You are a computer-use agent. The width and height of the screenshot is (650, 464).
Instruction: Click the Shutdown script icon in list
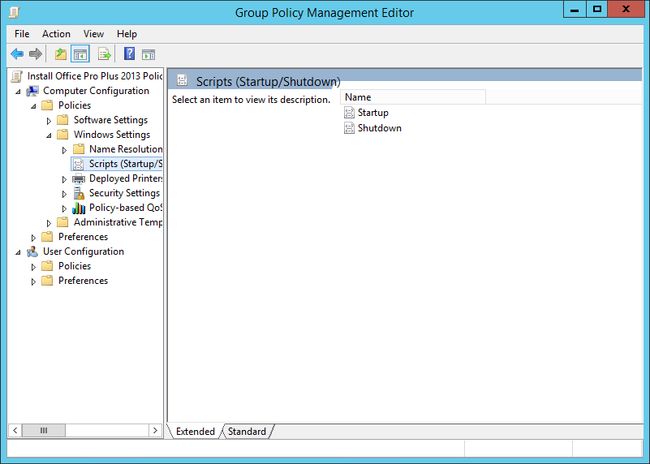pos(349,128)
